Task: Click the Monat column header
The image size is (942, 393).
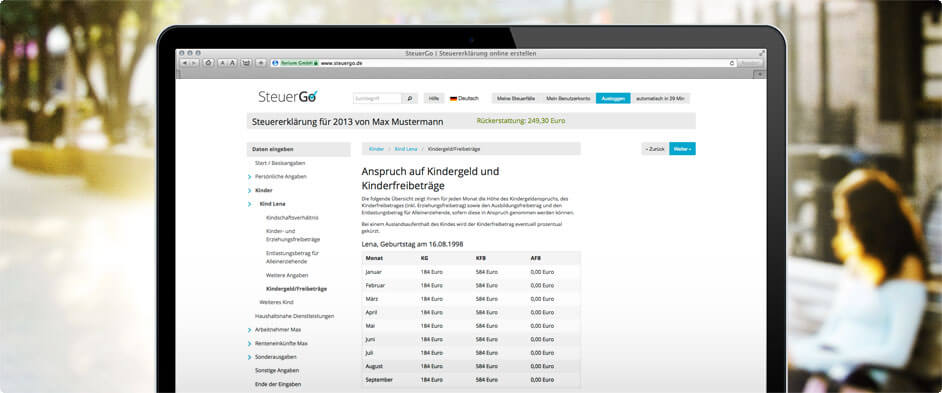Action: point(374,258)
